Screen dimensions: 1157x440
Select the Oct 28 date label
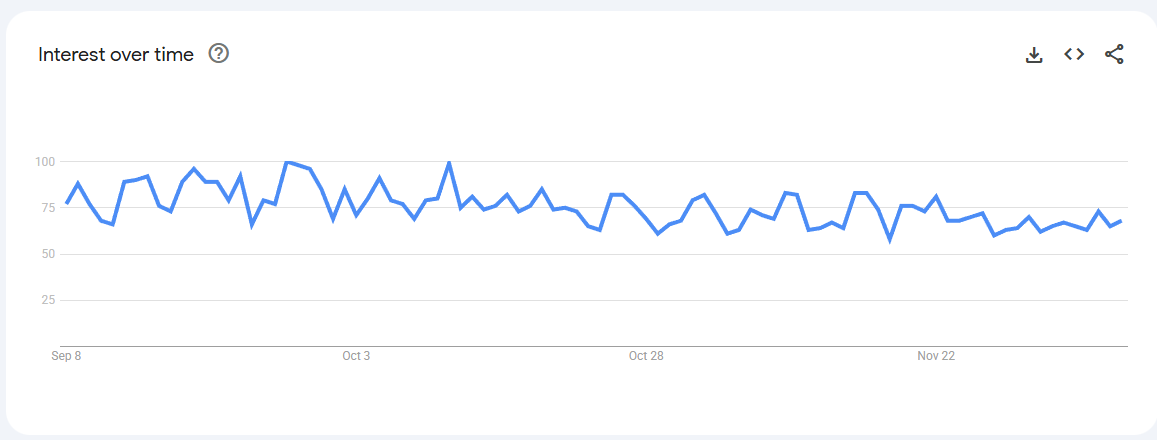[646, 356]
